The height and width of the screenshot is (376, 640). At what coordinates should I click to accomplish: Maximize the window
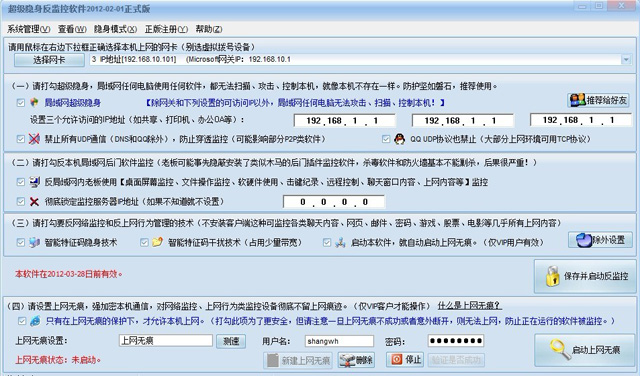click(x=599, y=6)
